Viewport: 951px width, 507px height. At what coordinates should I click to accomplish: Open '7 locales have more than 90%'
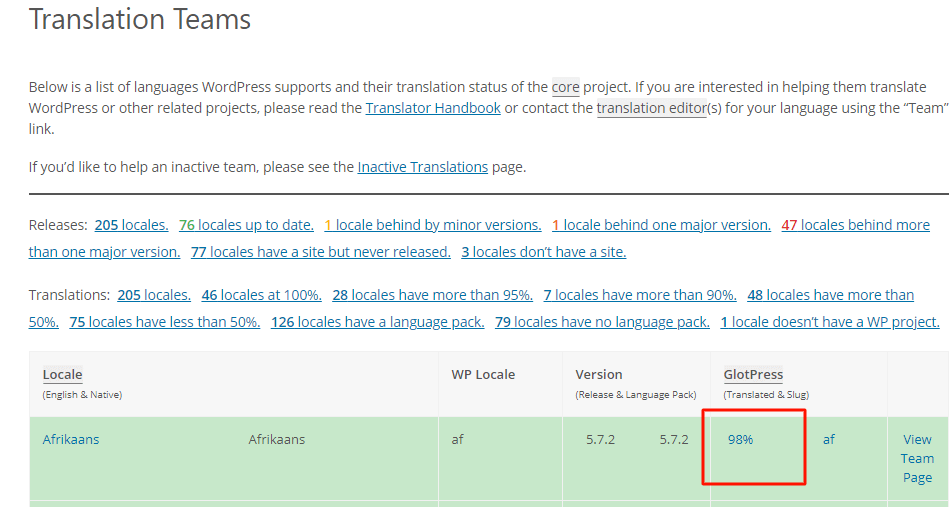[640, 295]
